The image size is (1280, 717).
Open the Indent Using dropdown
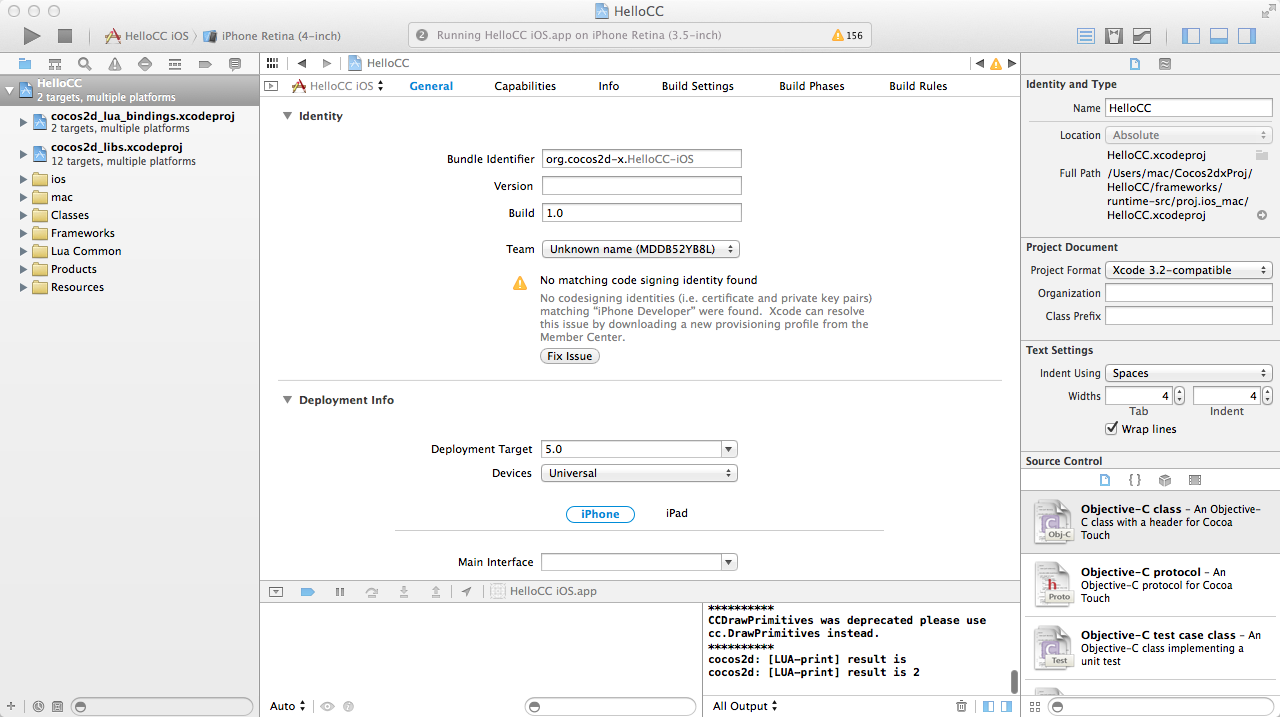click(x=1189, y=373)
